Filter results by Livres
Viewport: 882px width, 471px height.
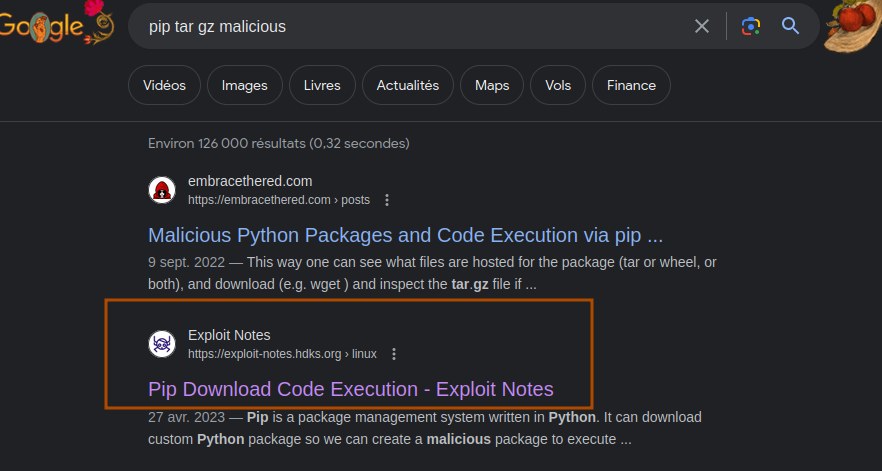[322, 85]
